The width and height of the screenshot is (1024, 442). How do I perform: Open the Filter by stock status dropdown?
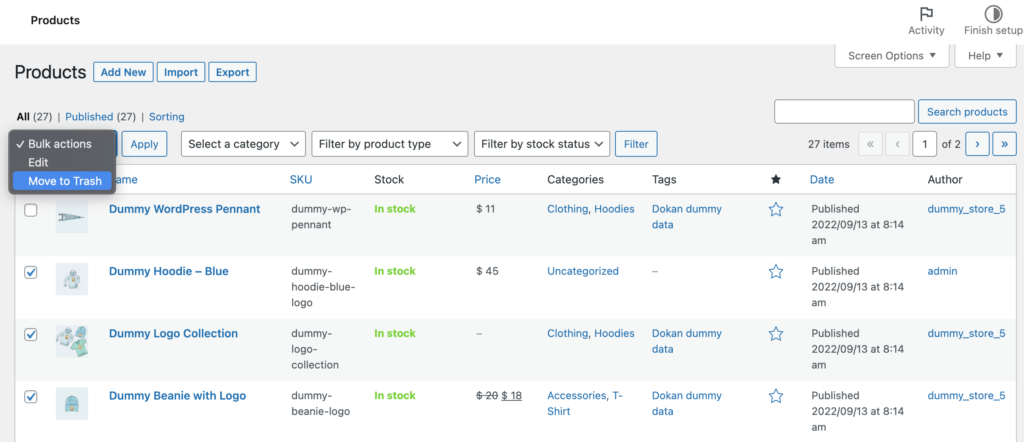click(x=542, y=144)
